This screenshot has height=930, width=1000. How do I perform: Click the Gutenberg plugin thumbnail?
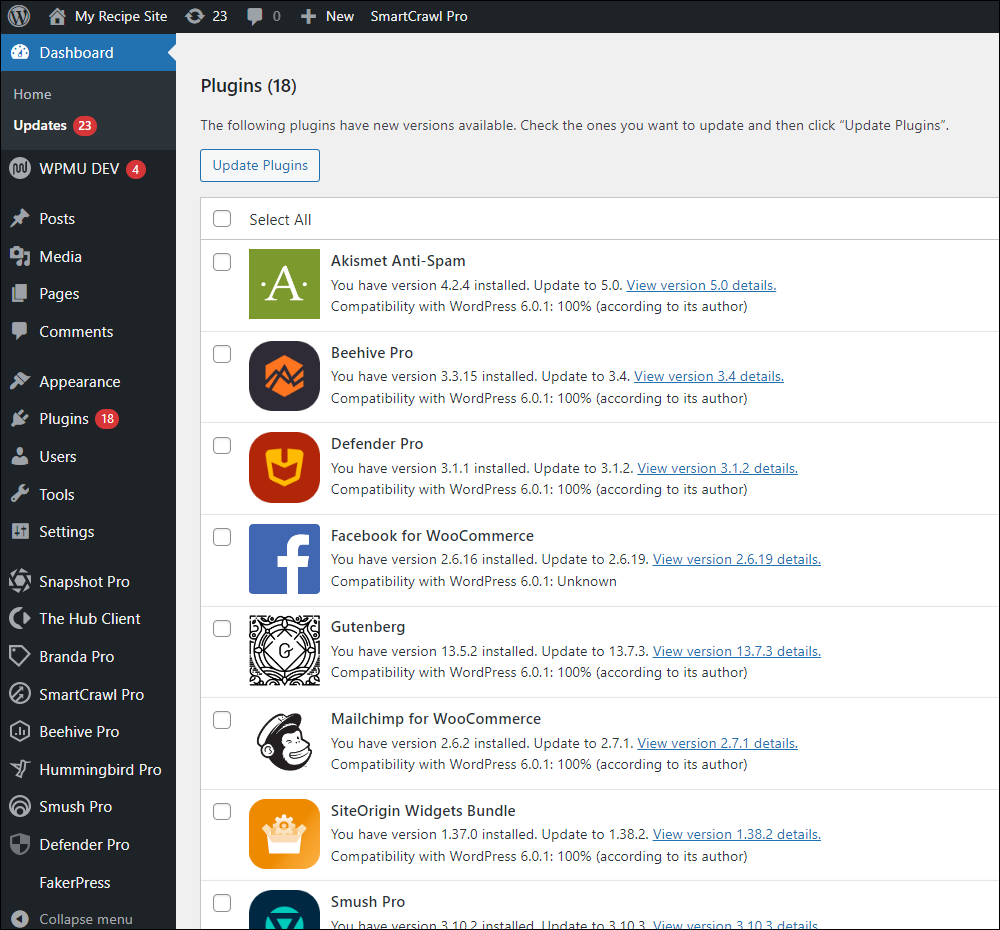[284, 651]
